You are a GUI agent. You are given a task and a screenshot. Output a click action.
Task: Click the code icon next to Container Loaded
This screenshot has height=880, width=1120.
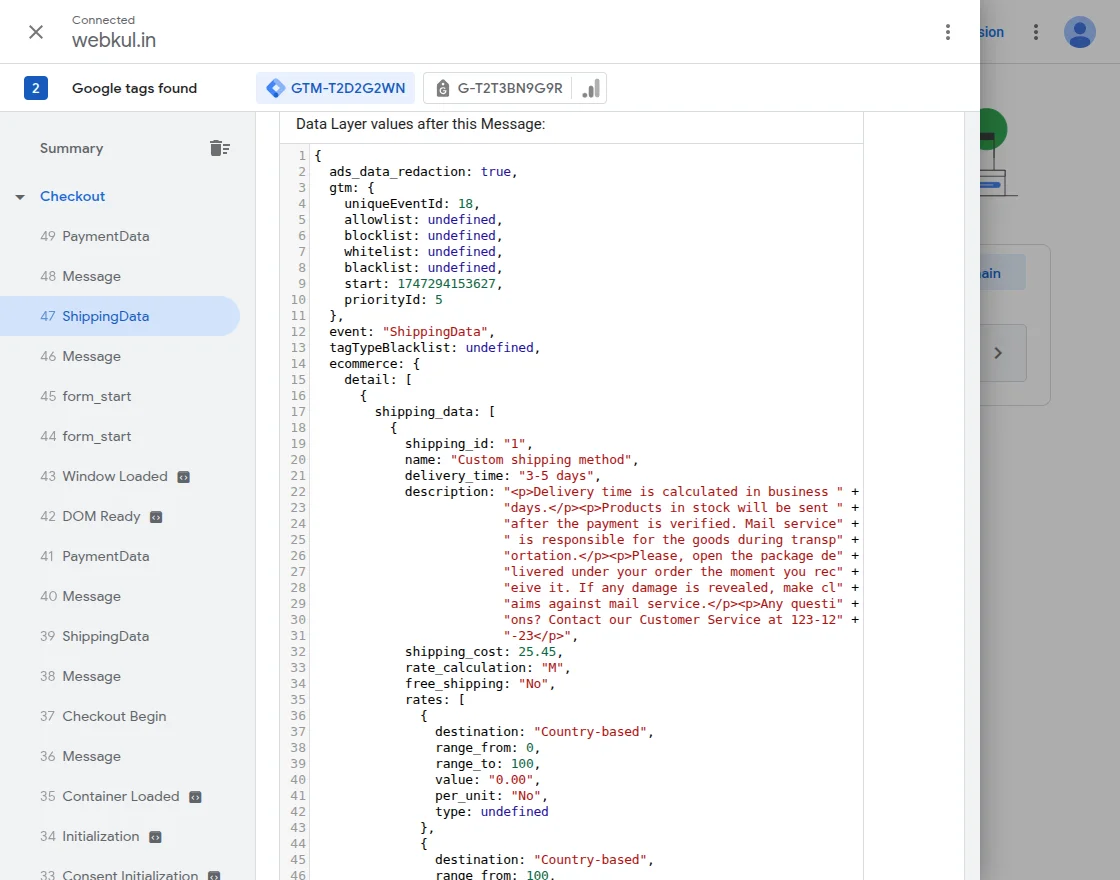195,797
